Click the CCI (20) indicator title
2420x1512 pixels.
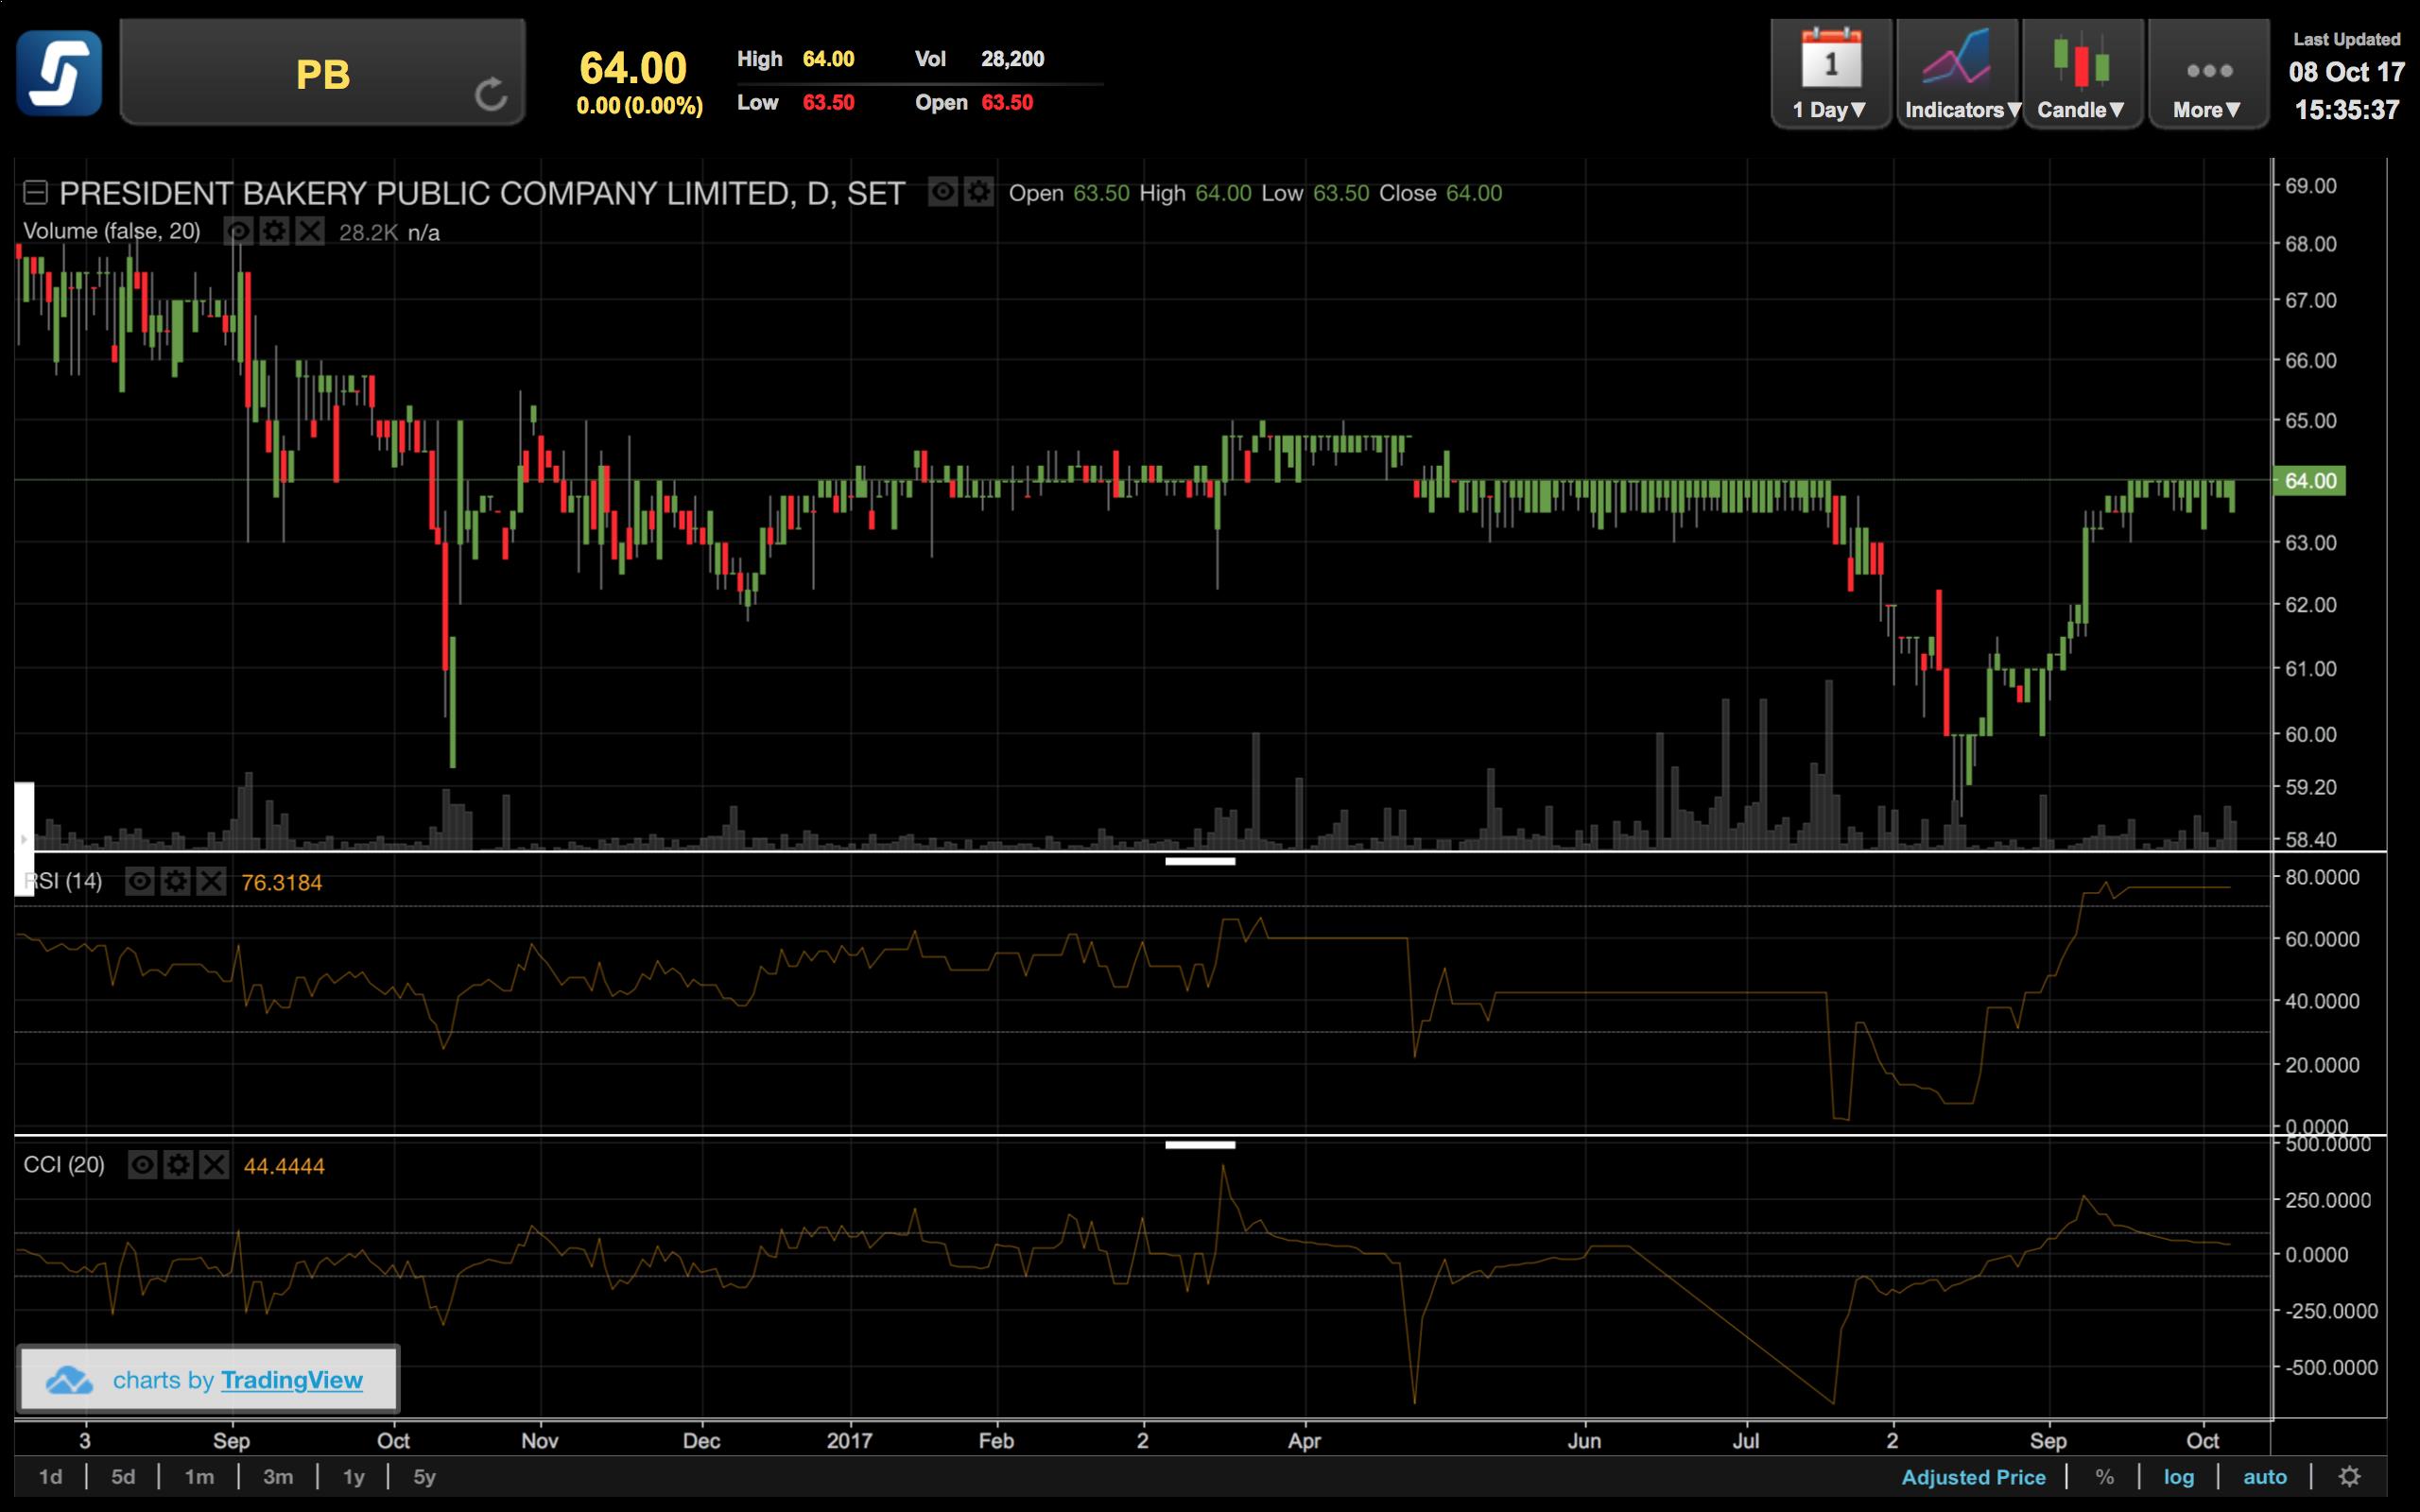coord(64,1165)
